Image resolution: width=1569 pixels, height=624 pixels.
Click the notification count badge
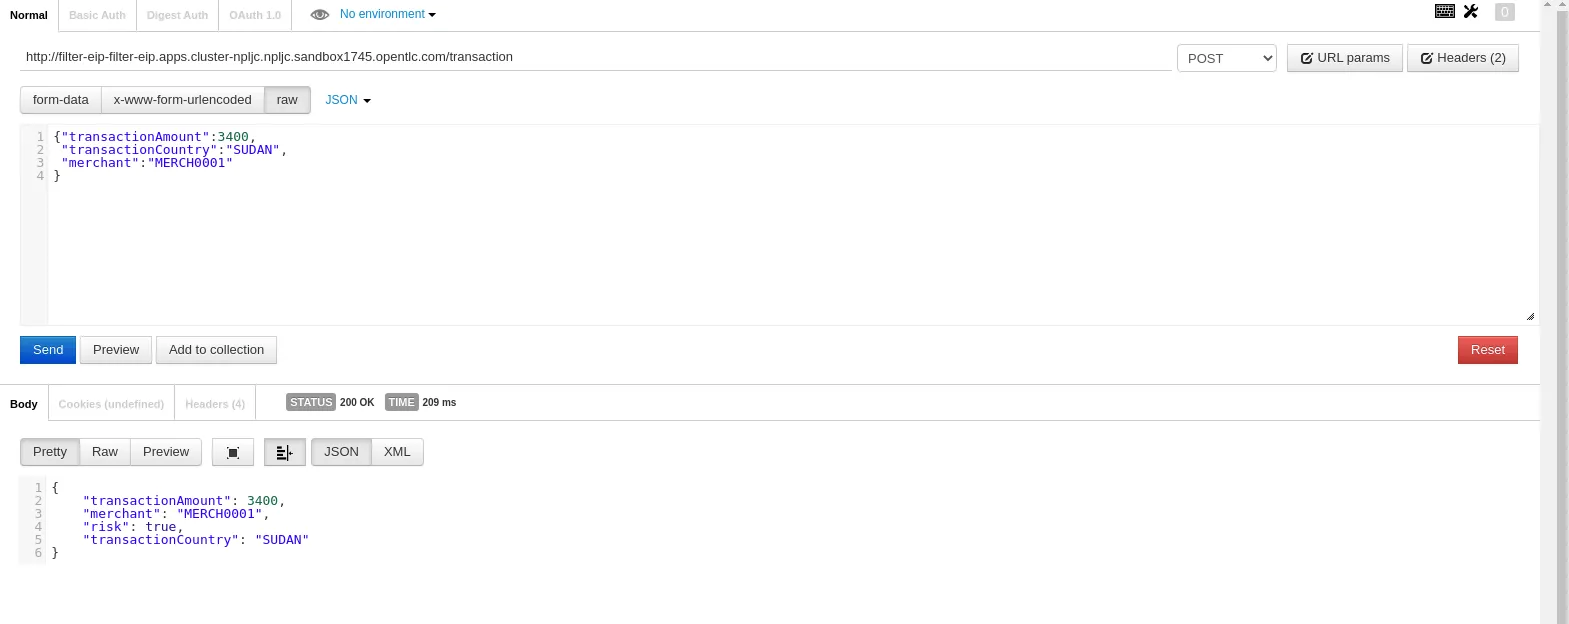coord(1505,12)
